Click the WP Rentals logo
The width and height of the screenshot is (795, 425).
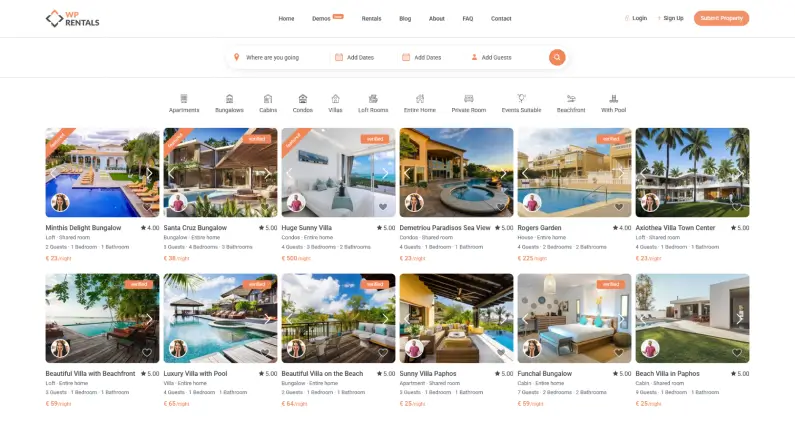point(73,18)
